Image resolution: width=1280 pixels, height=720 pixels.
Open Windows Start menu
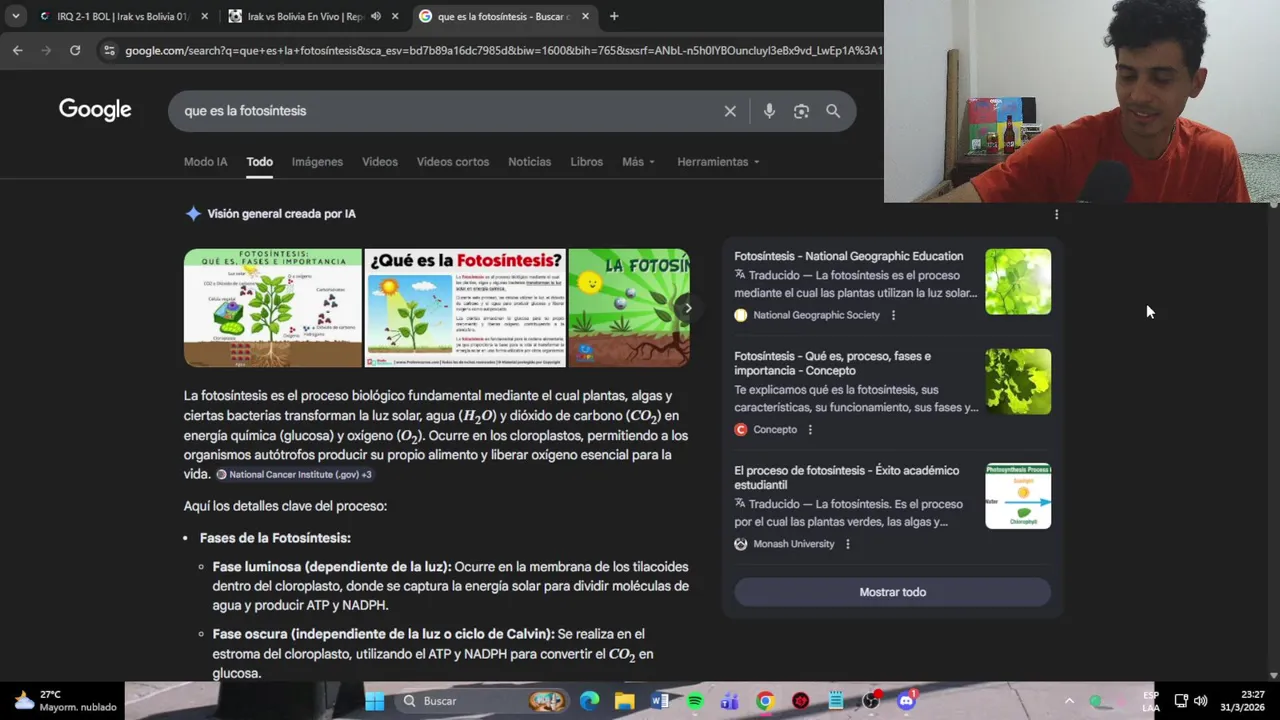(375, 701)
